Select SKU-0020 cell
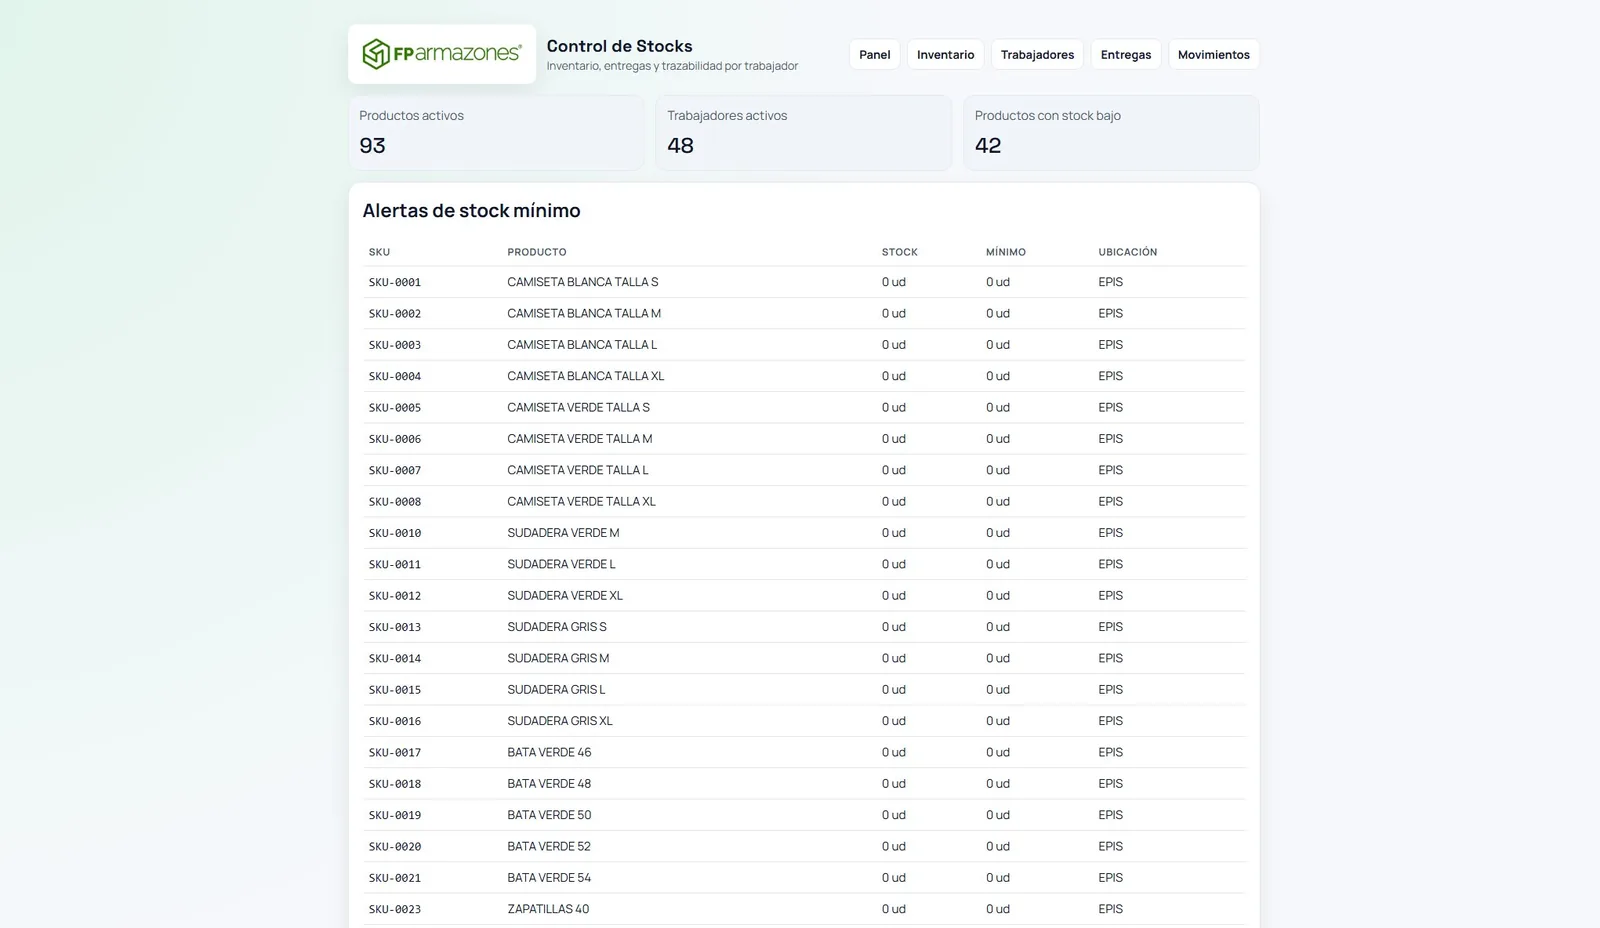1600x928 pixels. 394,847
